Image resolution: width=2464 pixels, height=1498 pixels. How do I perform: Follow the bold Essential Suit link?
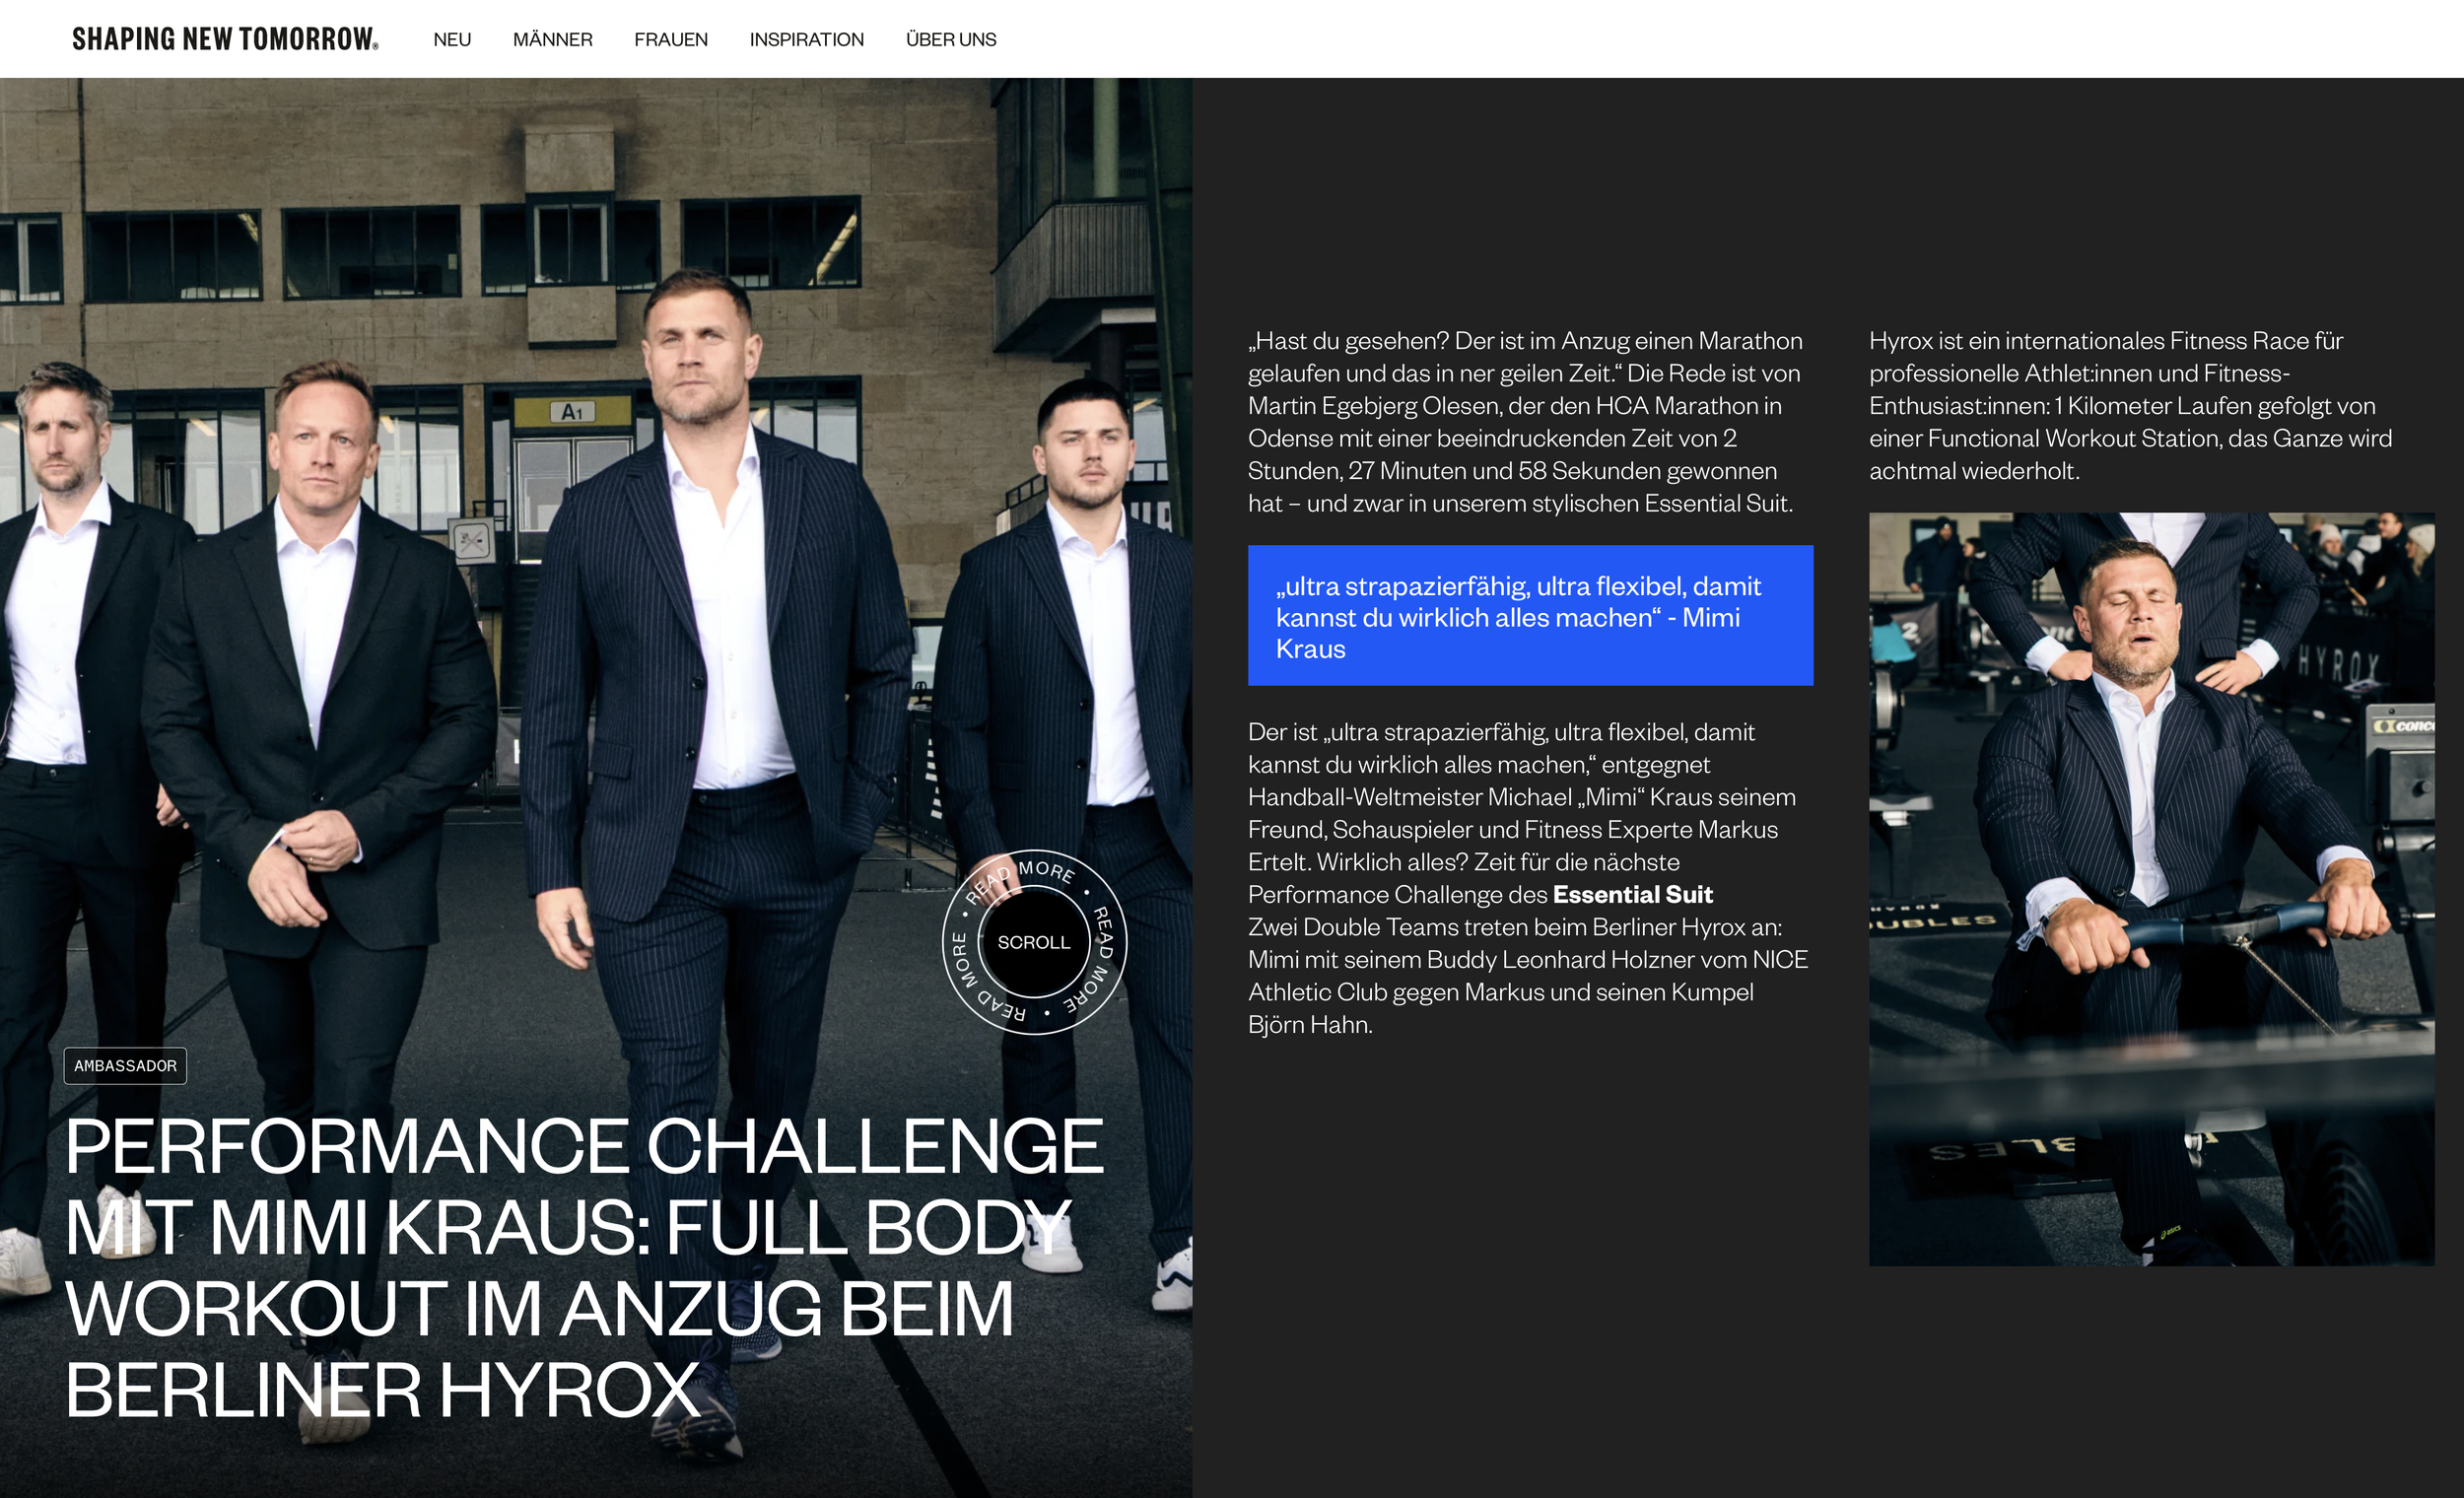(x=1632, y=894)
